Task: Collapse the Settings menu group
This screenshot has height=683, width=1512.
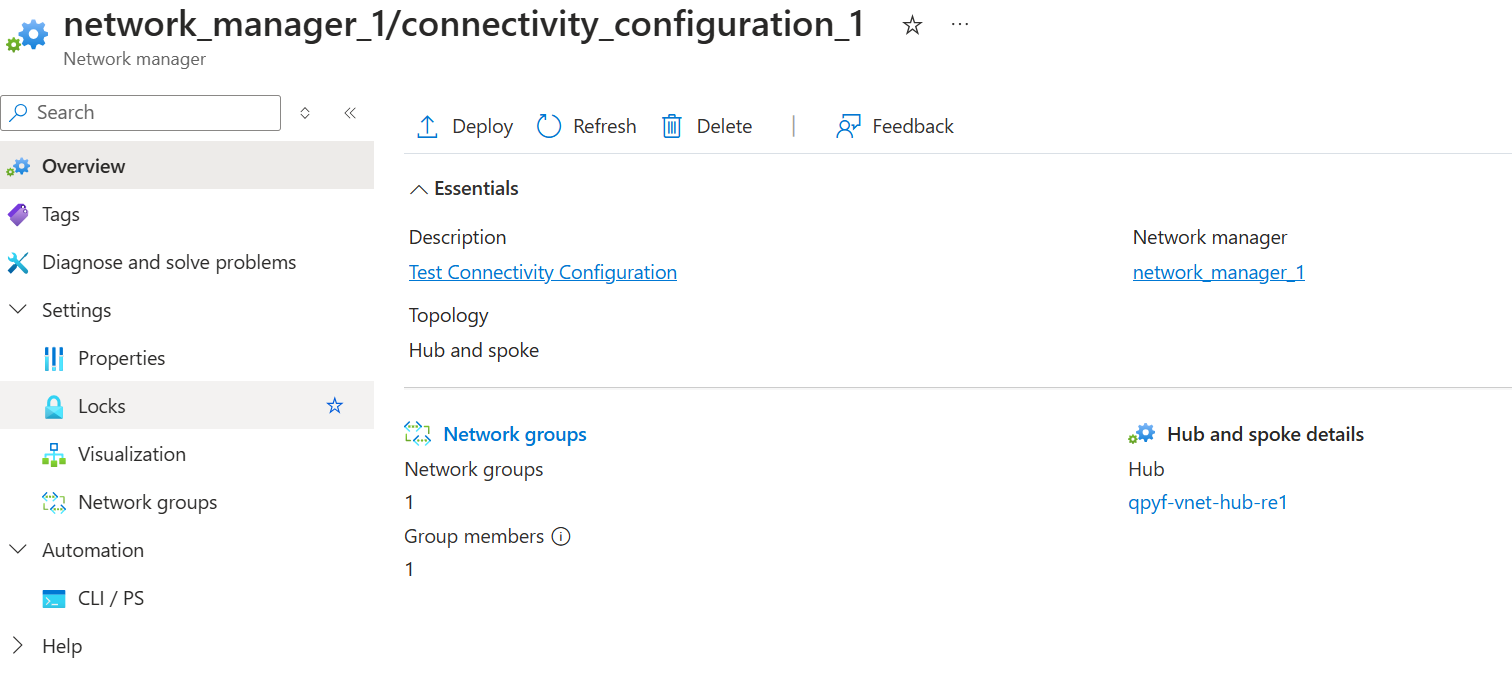Action: 18,310
